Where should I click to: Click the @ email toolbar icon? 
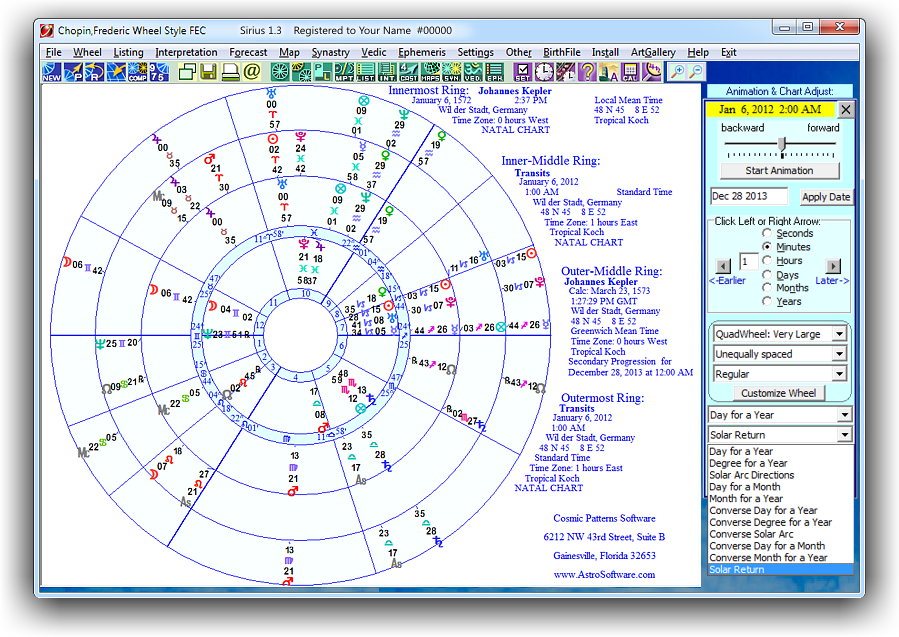pos(252,72)
